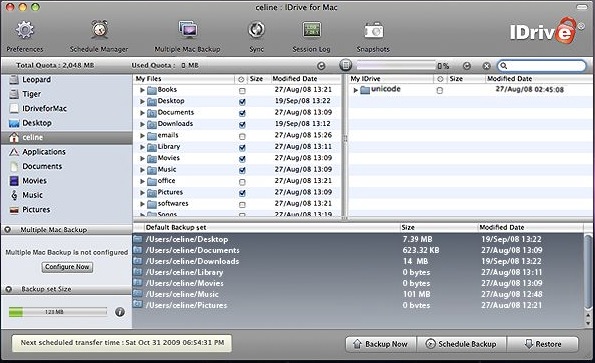
Task: Expand the emails folder
Action: [x=142, y=136]
